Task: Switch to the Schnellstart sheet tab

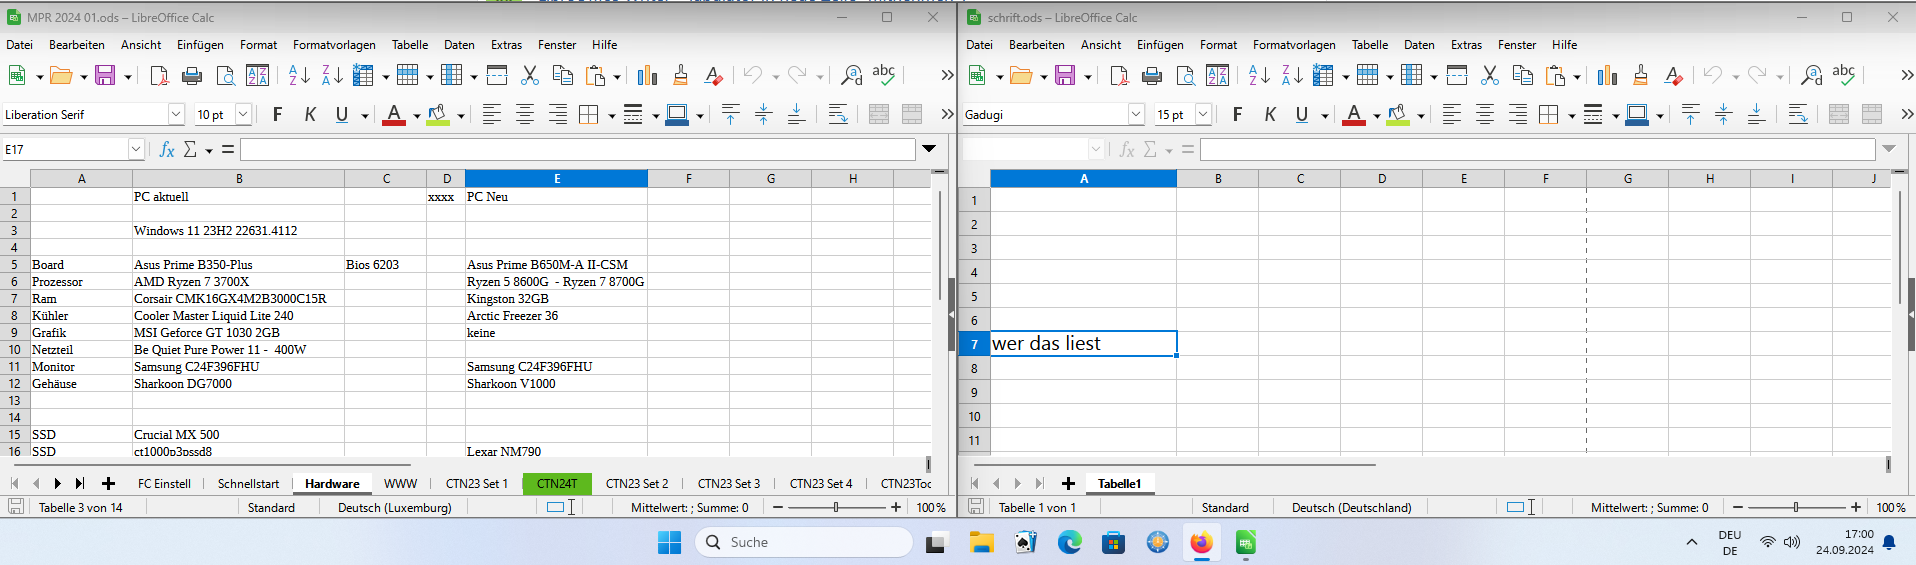Action: click(x=248, y=483)
